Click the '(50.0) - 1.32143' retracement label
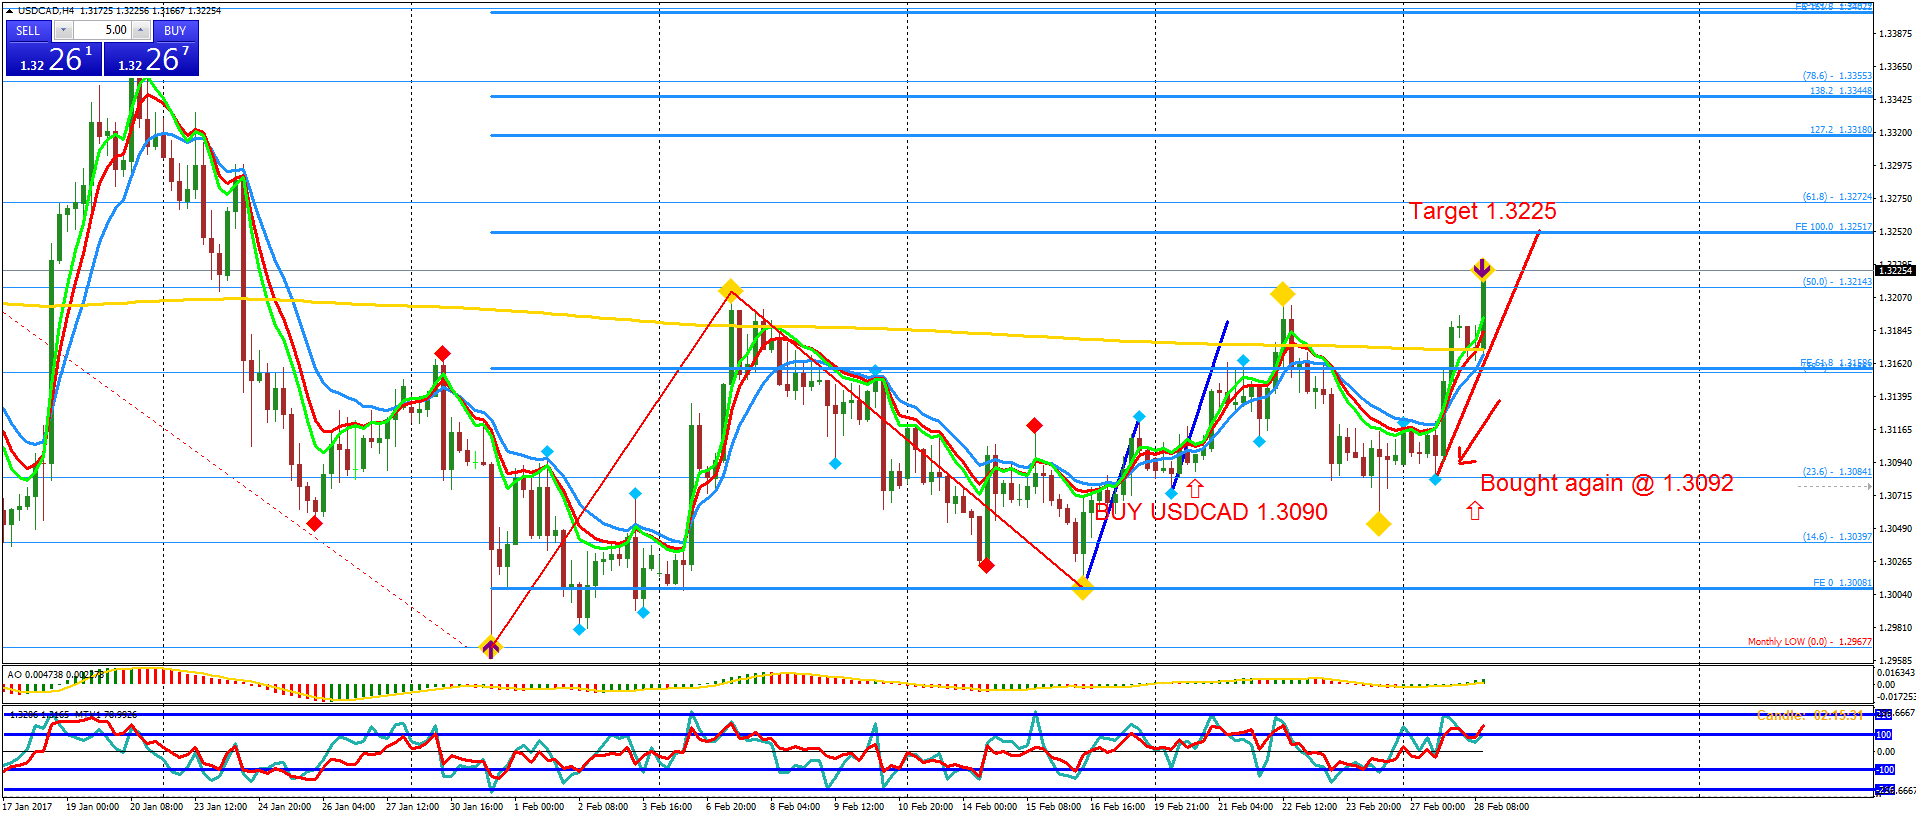This screenshot has height=818, width=1916. tap(1837, 282)
